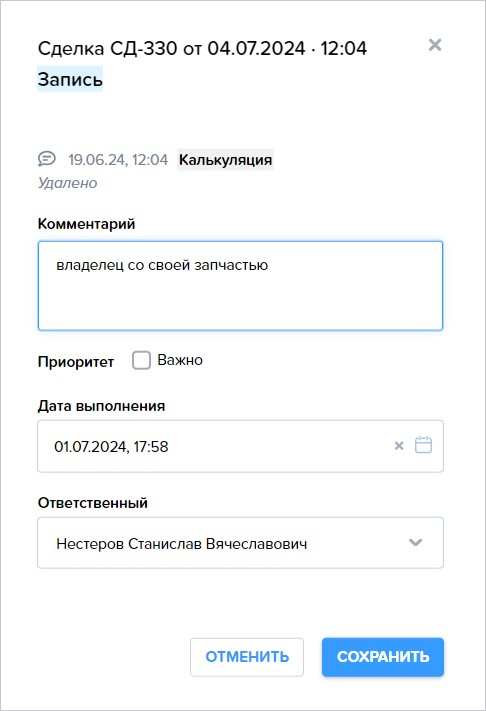This screenshot has width=486, height=711.
Task: Click the Ответственный field label
Action: tap(93, 503)
